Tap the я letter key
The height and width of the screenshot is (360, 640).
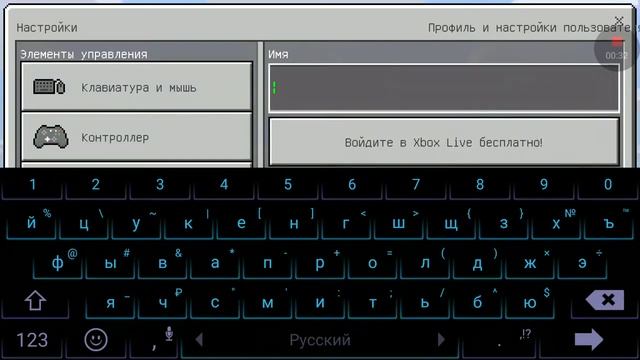[x=110, y=302]
